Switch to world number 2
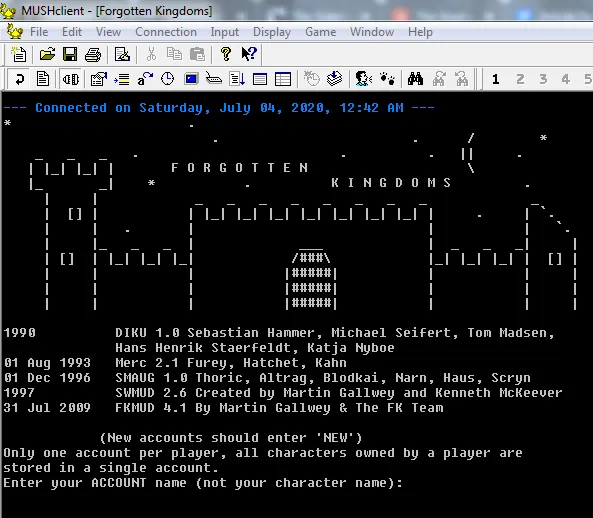Screen dimensions: 593x518 click(520, 79)
